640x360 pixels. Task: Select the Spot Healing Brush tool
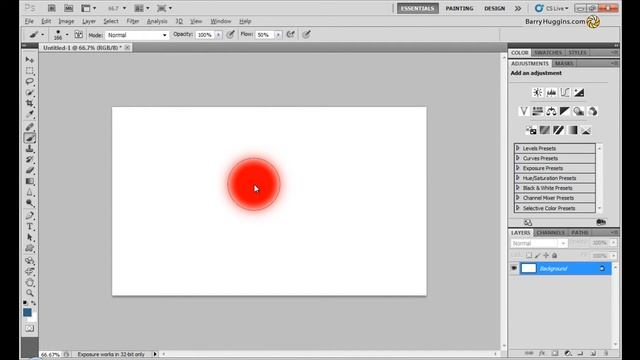29,127
